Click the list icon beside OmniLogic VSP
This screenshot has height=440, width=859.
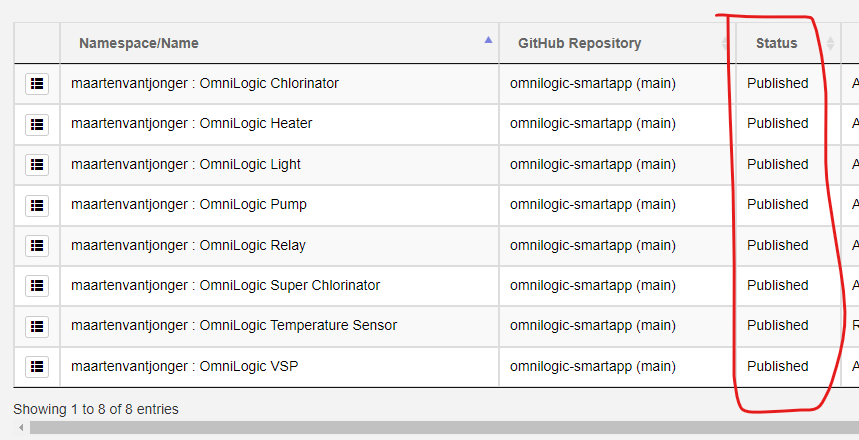pyautogui.click(x=37, y=367)
